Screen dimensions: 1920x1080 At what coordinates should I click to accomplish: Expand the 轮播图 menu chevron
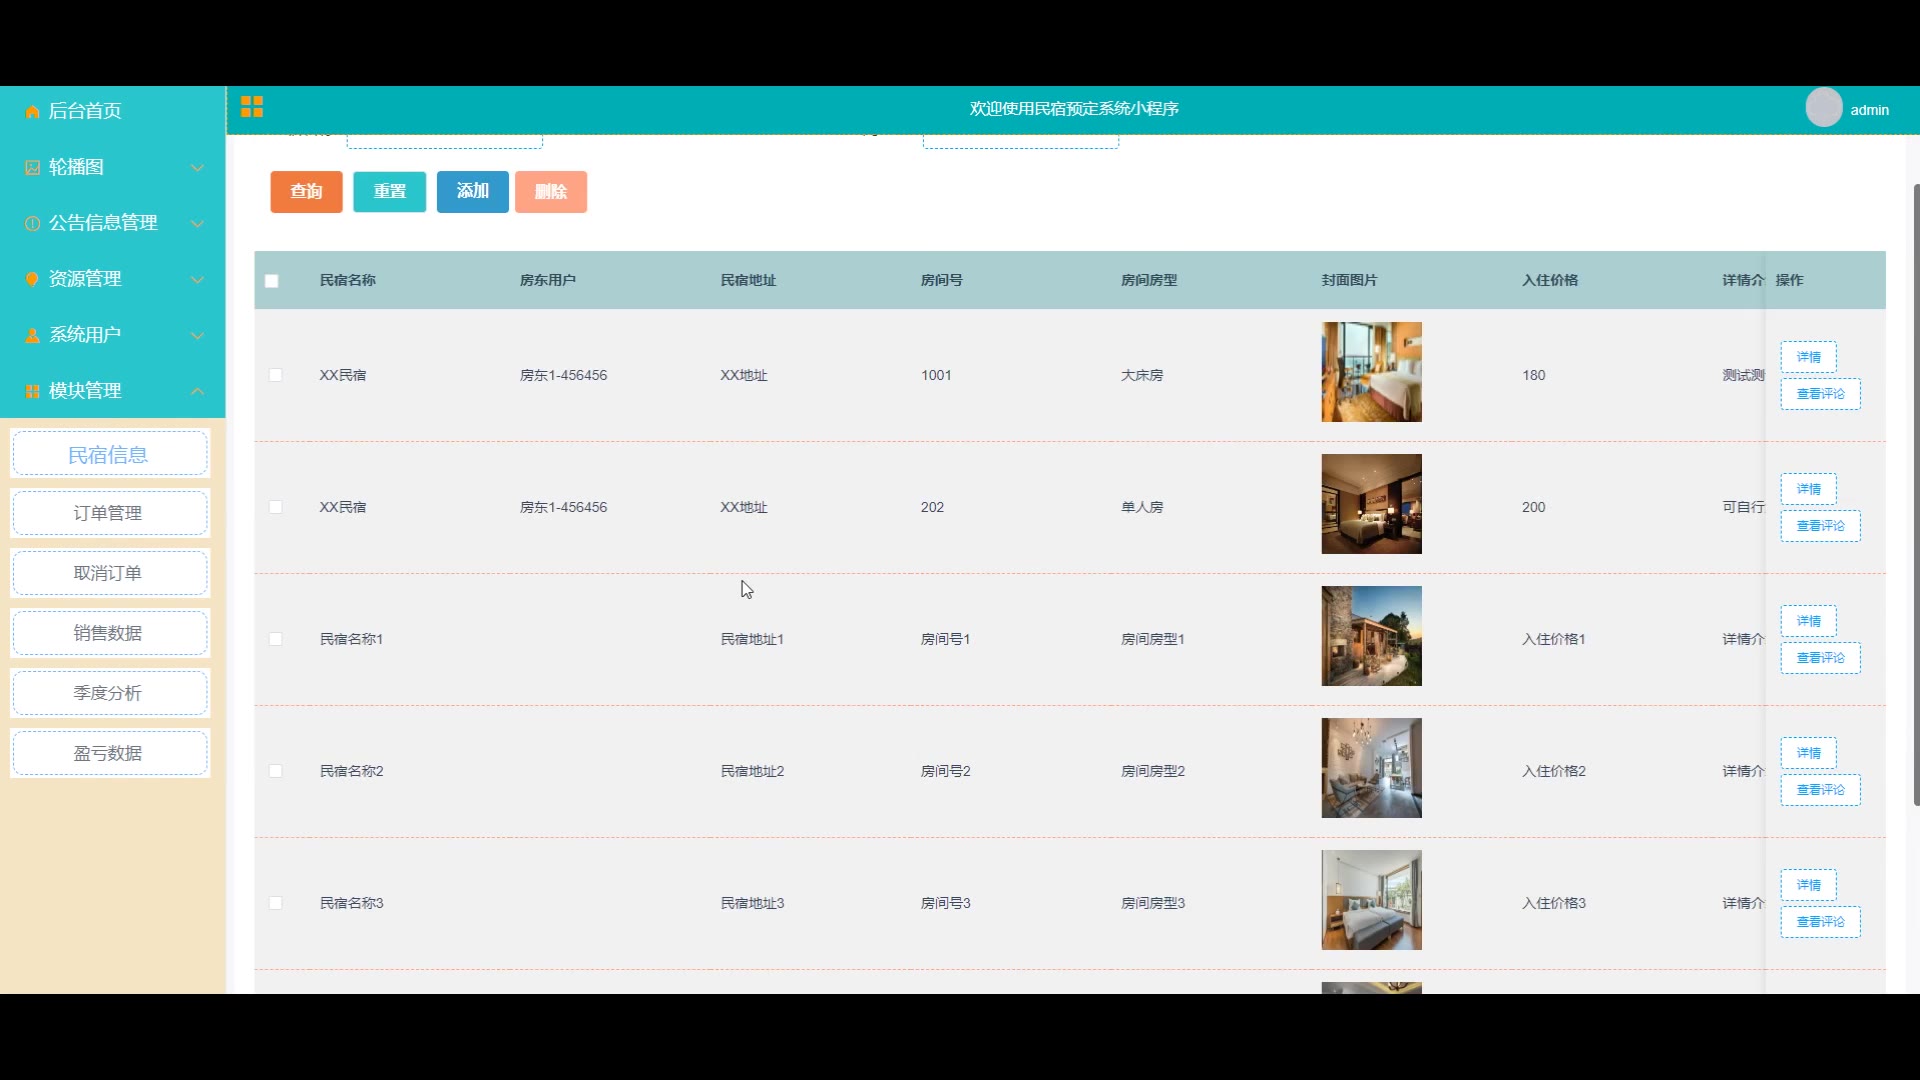coord(197,168)
